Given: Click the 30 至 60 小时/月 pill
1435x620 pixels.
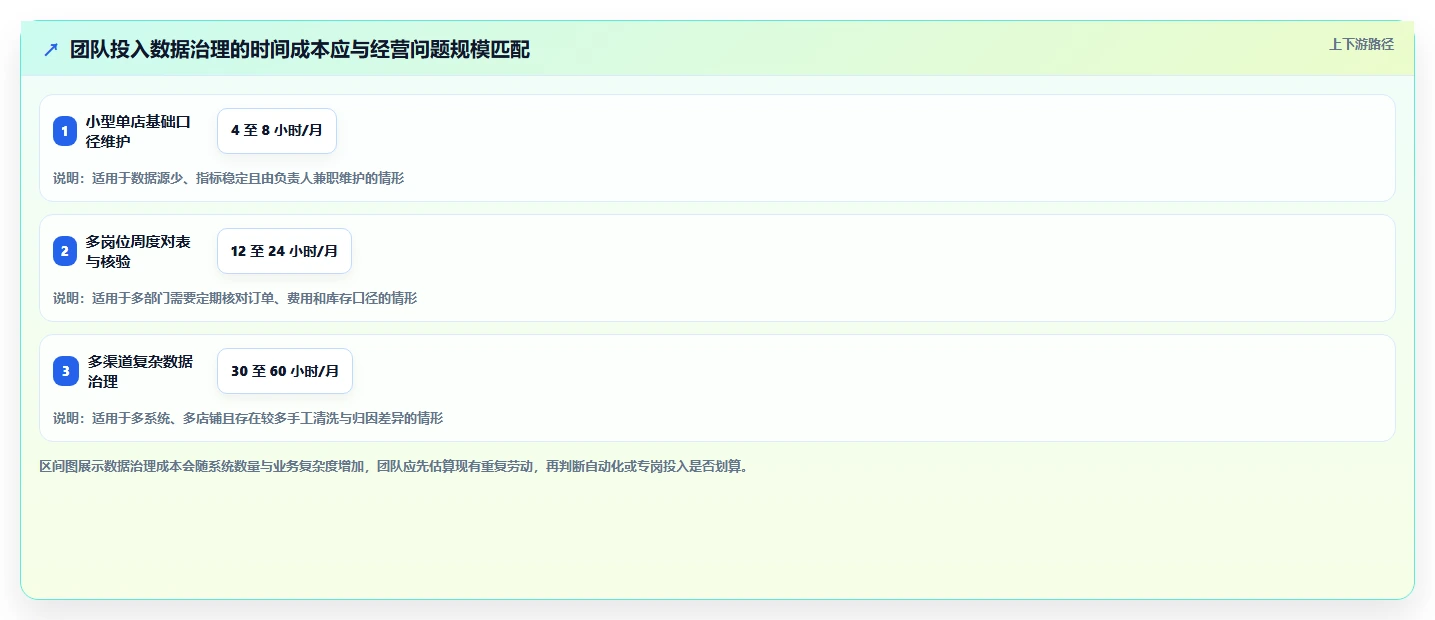Looking at the screenshot, I should [285, 371].
